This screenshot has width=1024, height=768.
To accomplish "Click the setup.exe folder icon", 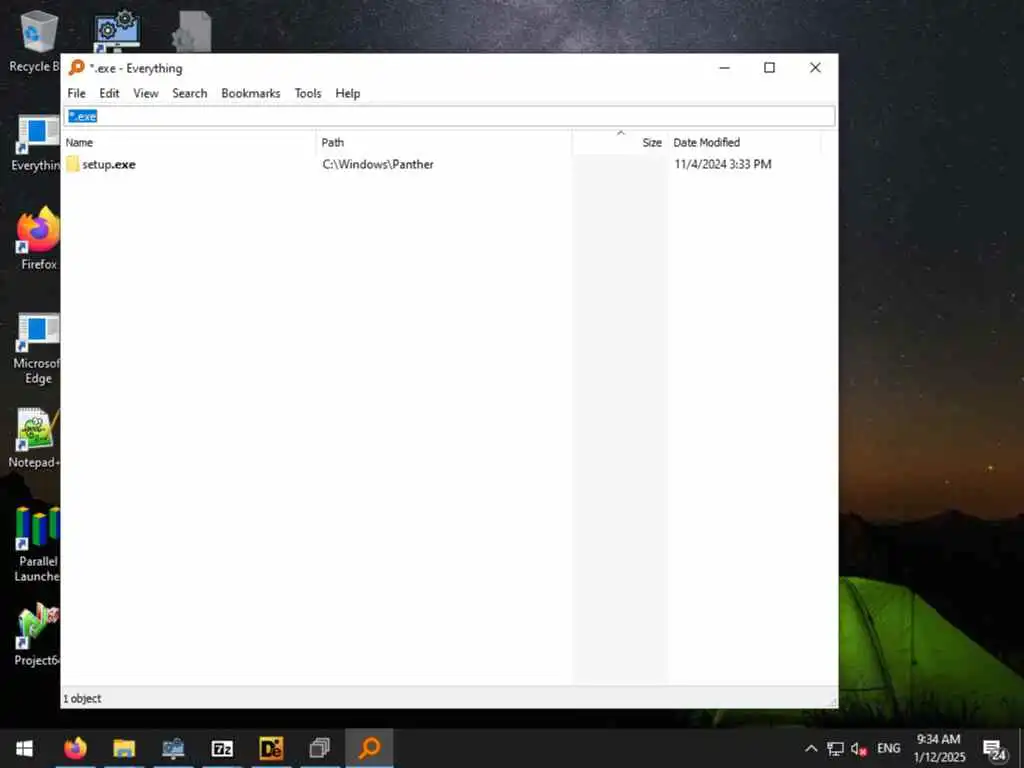I will pyautogui.click(x=72, y=164).
